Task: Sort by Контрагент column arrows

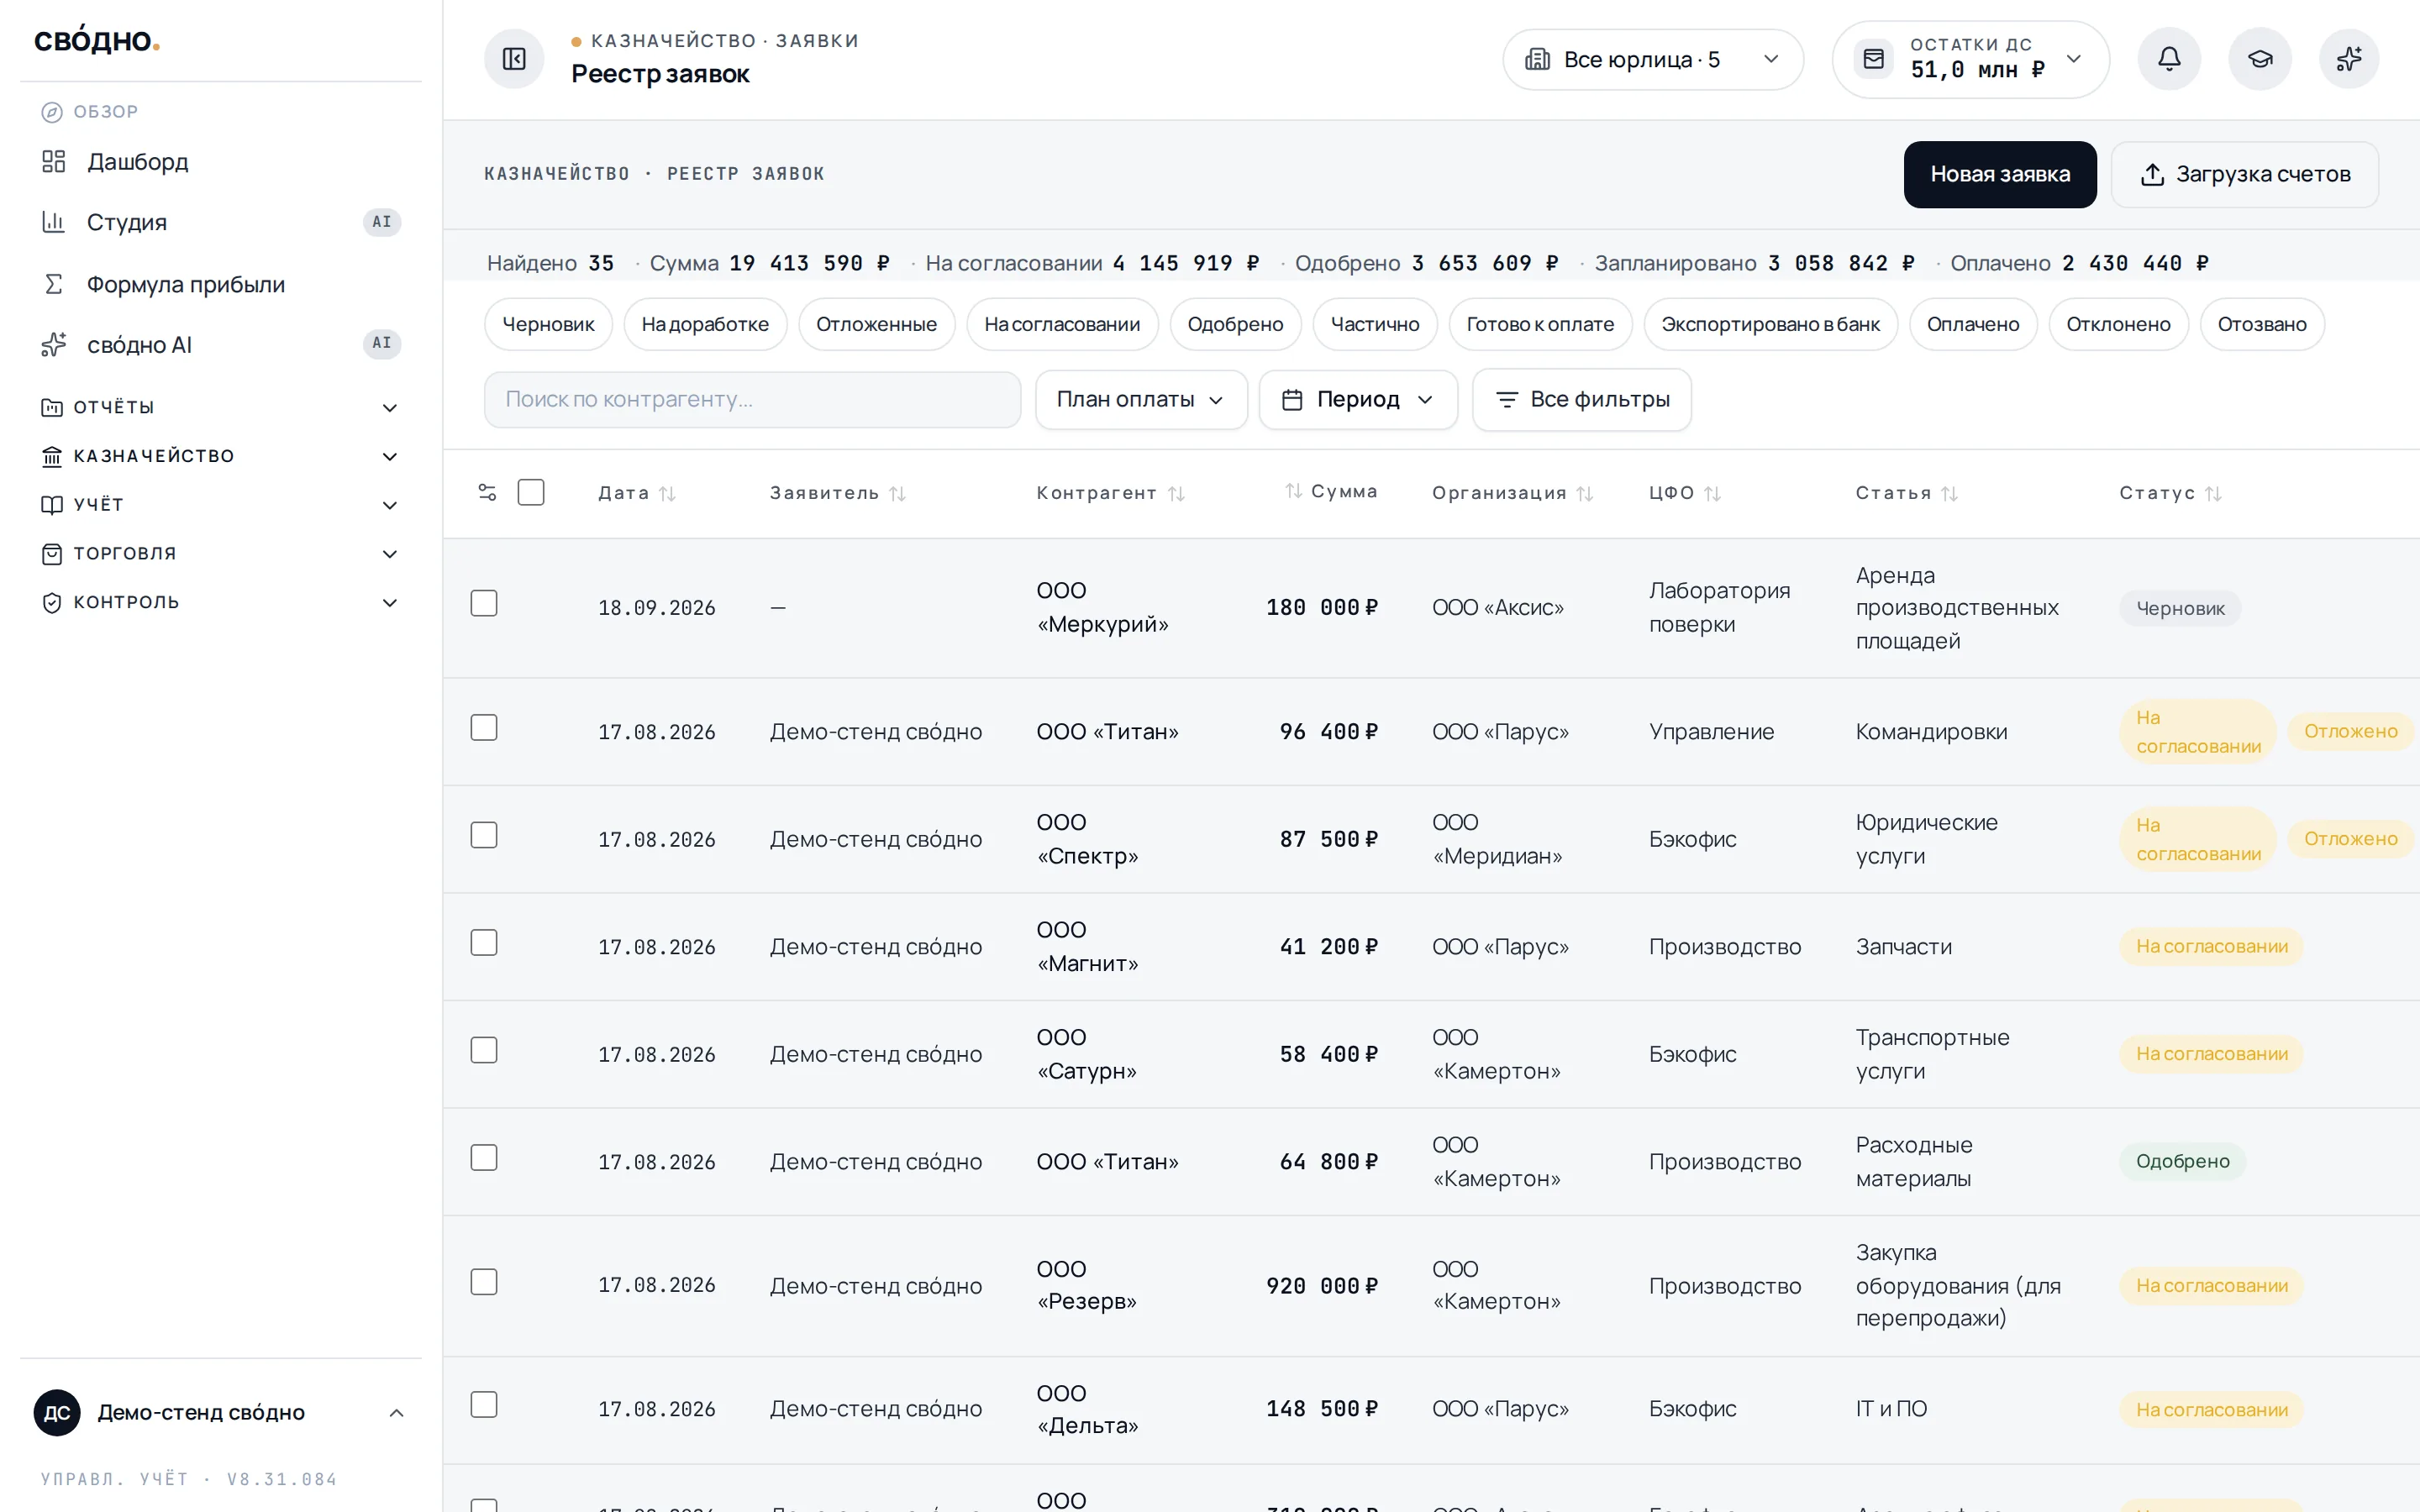Action: (1176, 493)
